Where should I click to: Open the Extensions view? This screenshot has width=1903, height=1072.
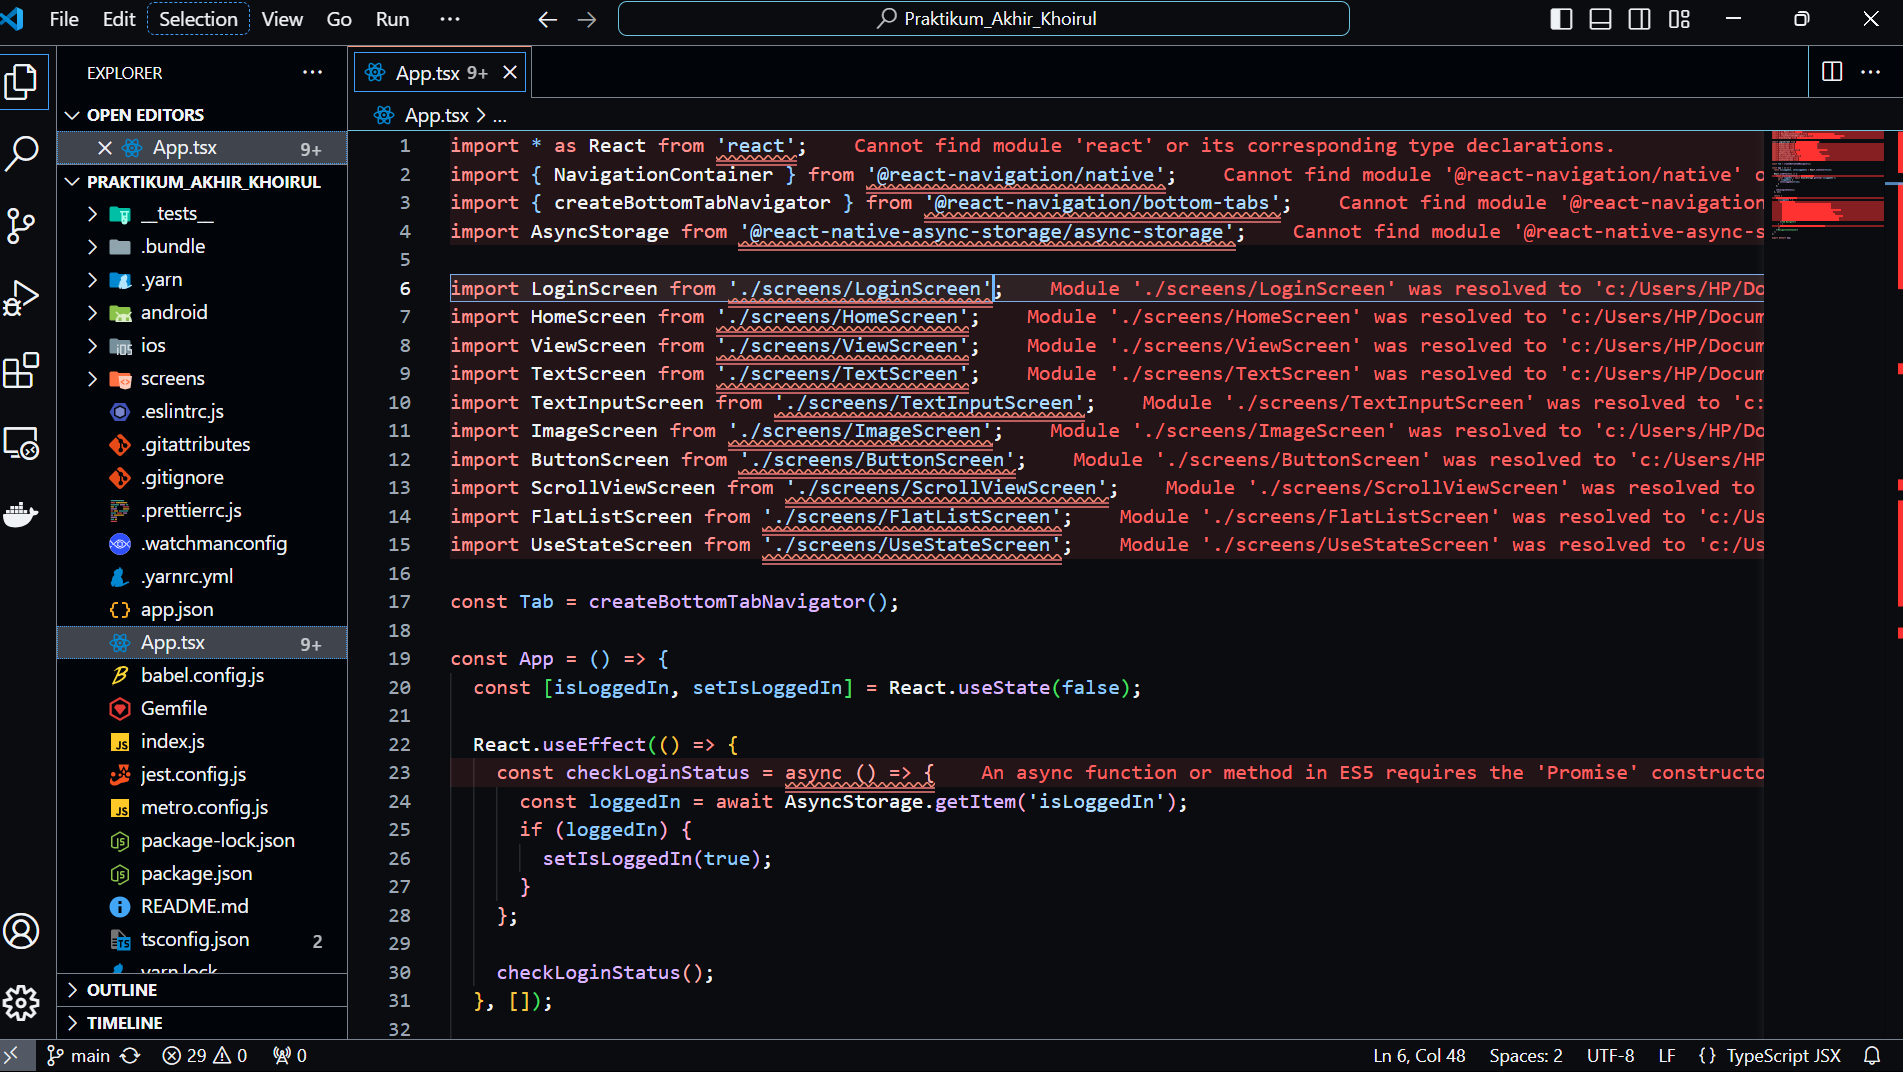pos(22,370)
